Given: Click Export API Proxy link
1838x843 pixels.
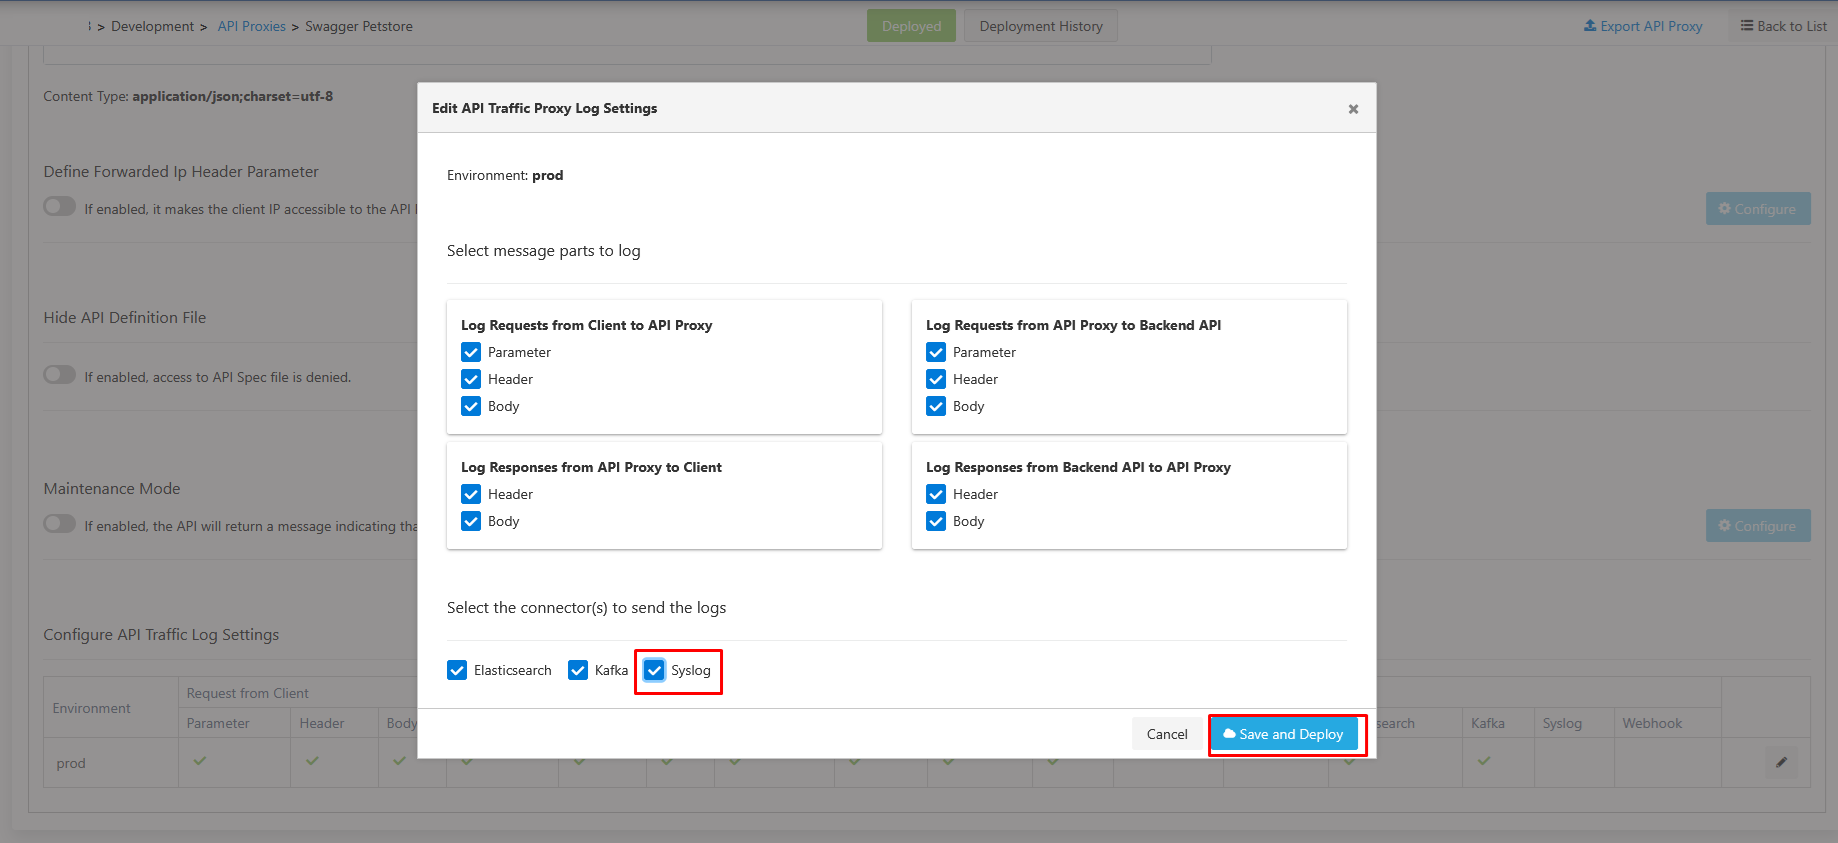Looking at the screenshot, I should click(1642, 26).
